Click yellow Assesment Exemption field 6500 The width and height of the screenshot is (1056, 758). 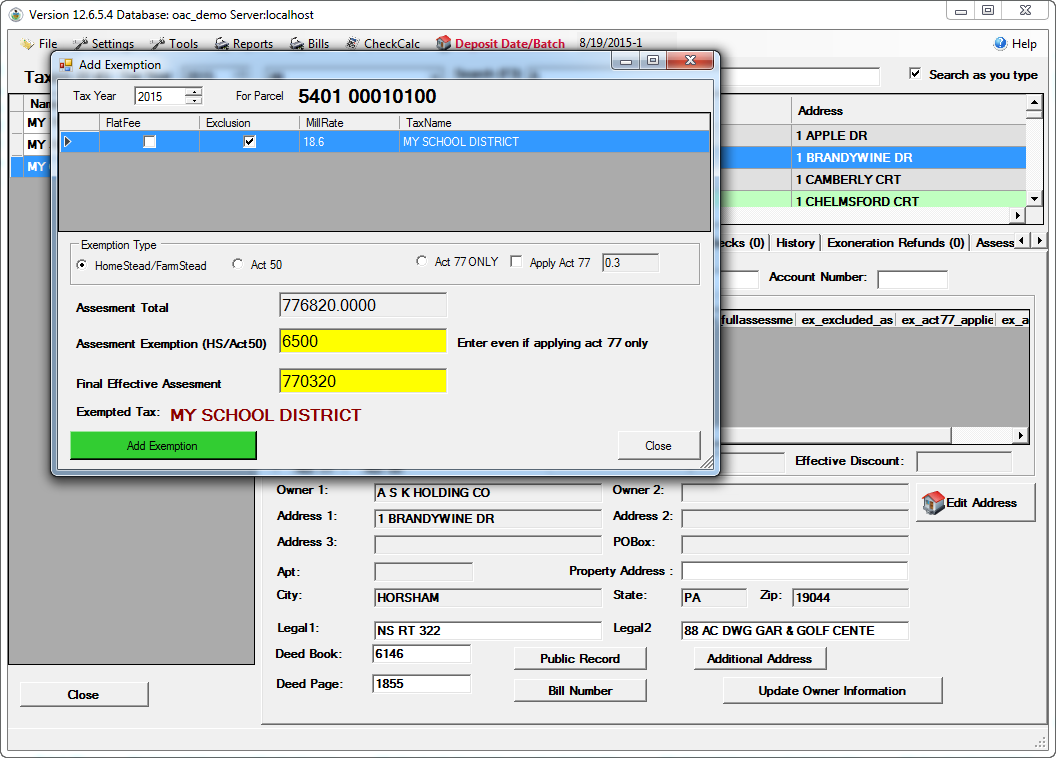click(363, 341)
